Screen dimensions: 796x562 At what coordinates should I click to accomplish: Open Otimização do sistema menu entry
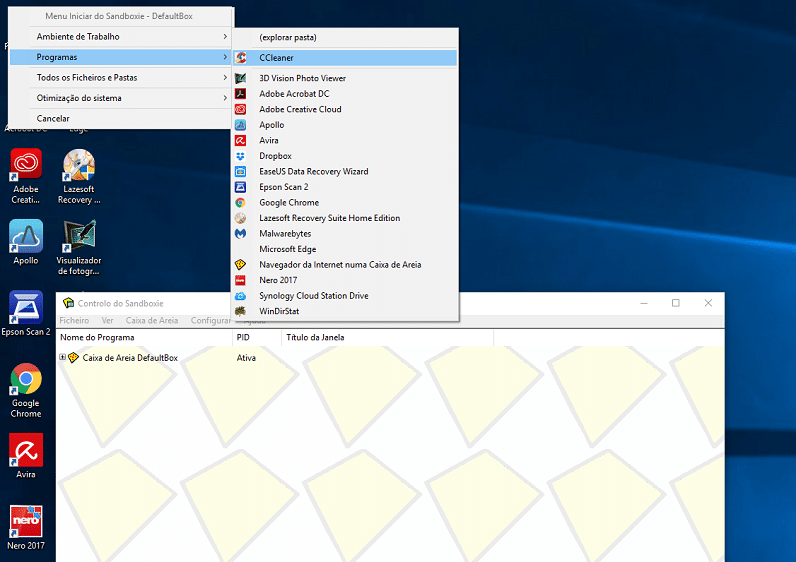(121, 97)
